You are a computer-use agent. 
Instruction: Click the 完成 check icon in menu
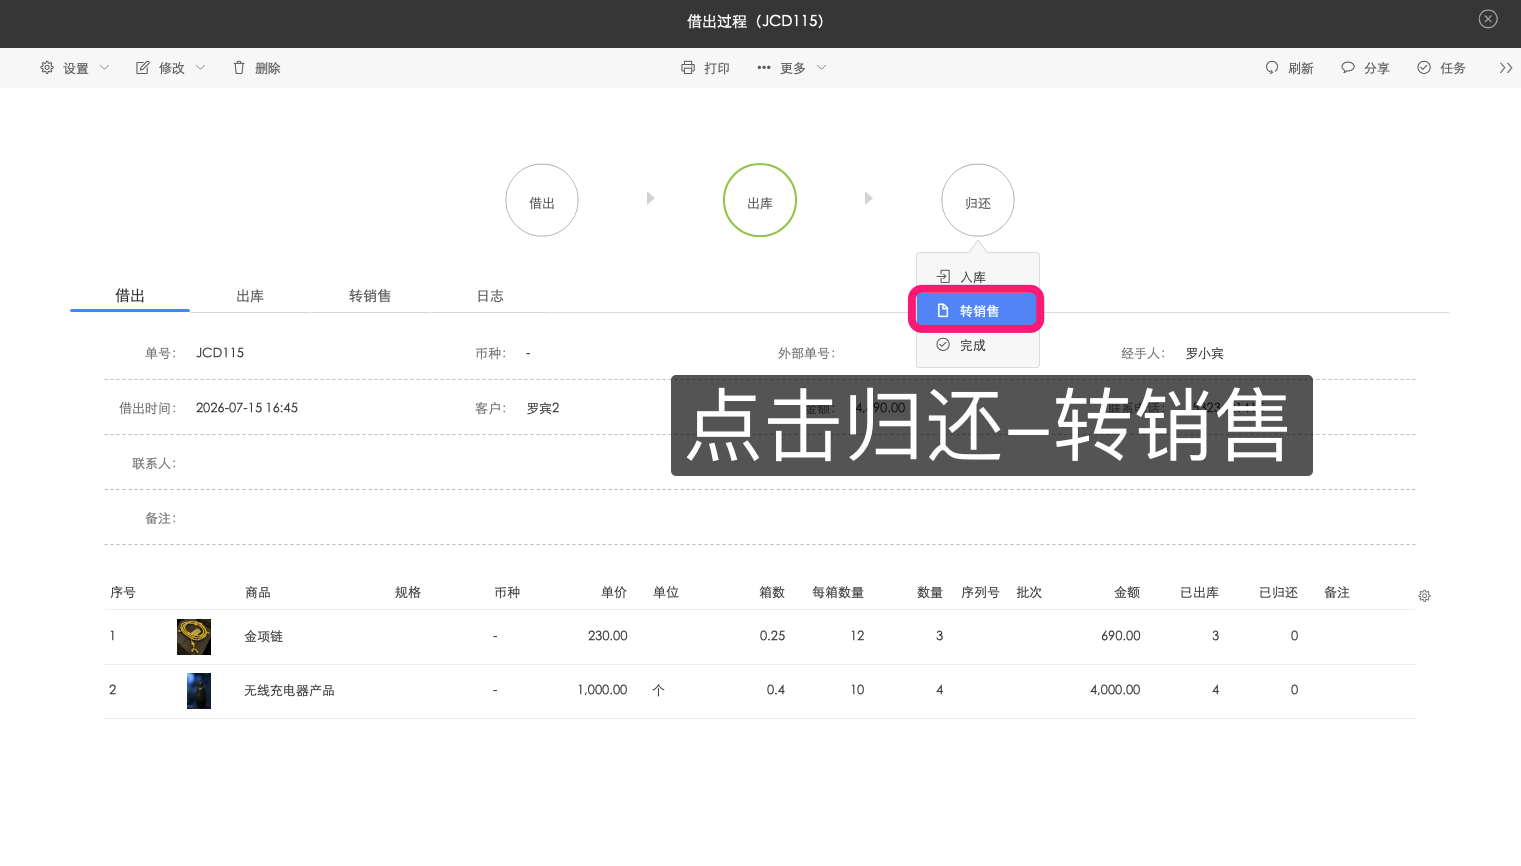coord(943,344)
